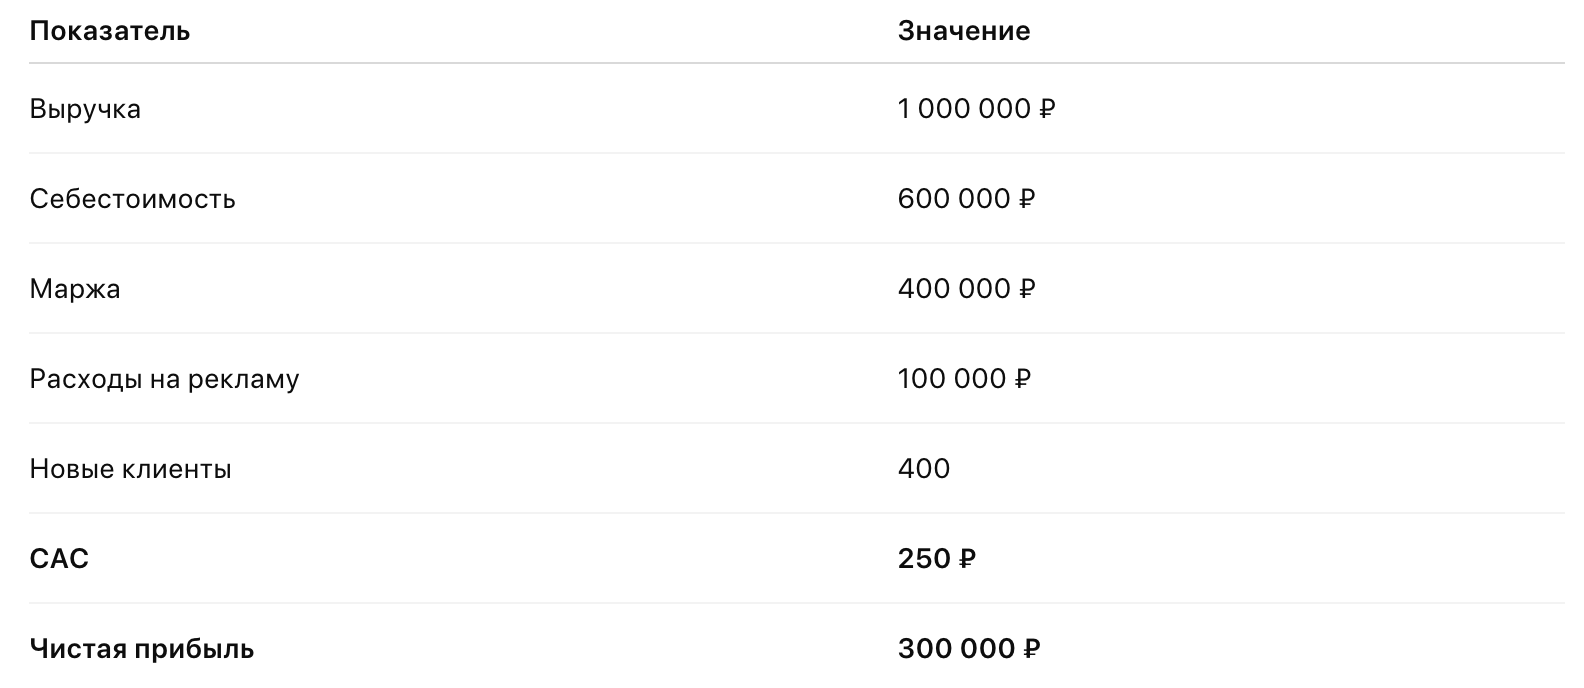Select the Себестоимость row label
1584x688 pixels.
[x=132, y=199]
